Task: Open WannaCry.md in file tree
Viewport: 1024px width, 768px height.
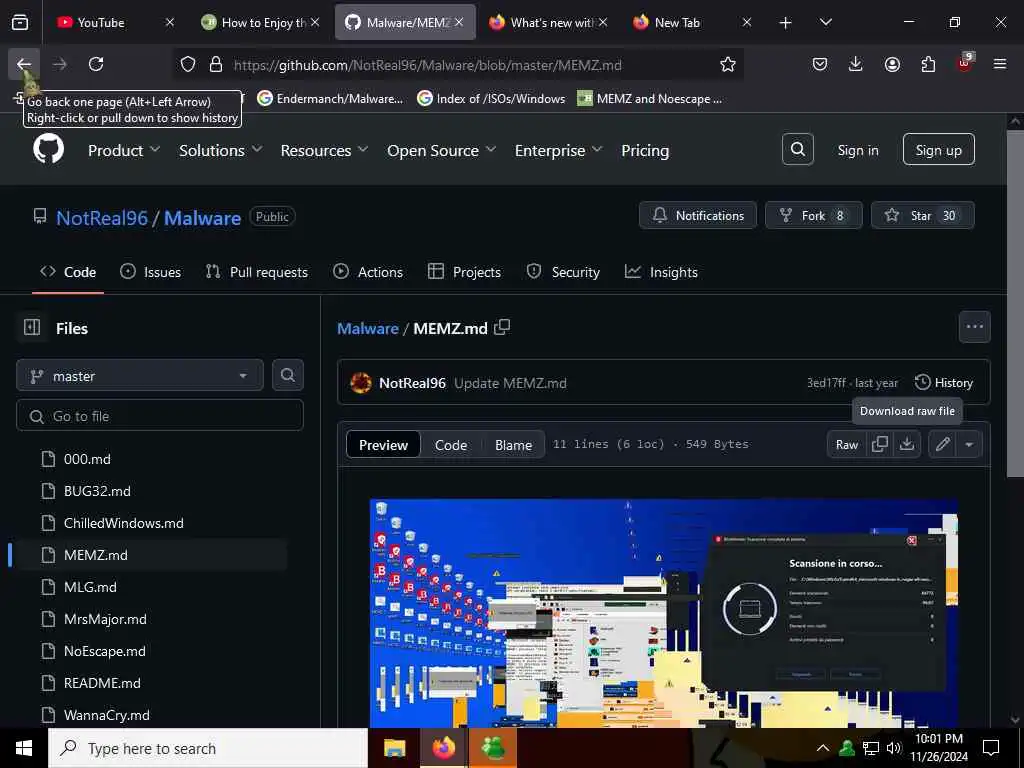Action: [x=106, y=715]
